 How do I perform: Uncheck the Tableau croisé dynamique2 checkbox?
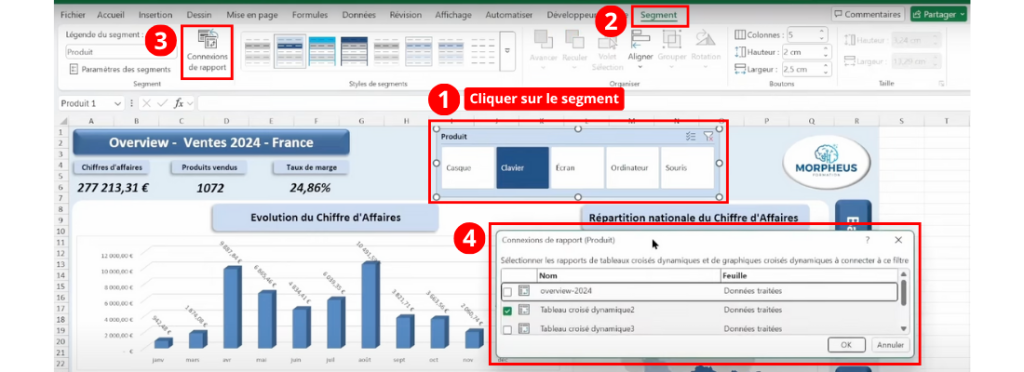point(507,311)
